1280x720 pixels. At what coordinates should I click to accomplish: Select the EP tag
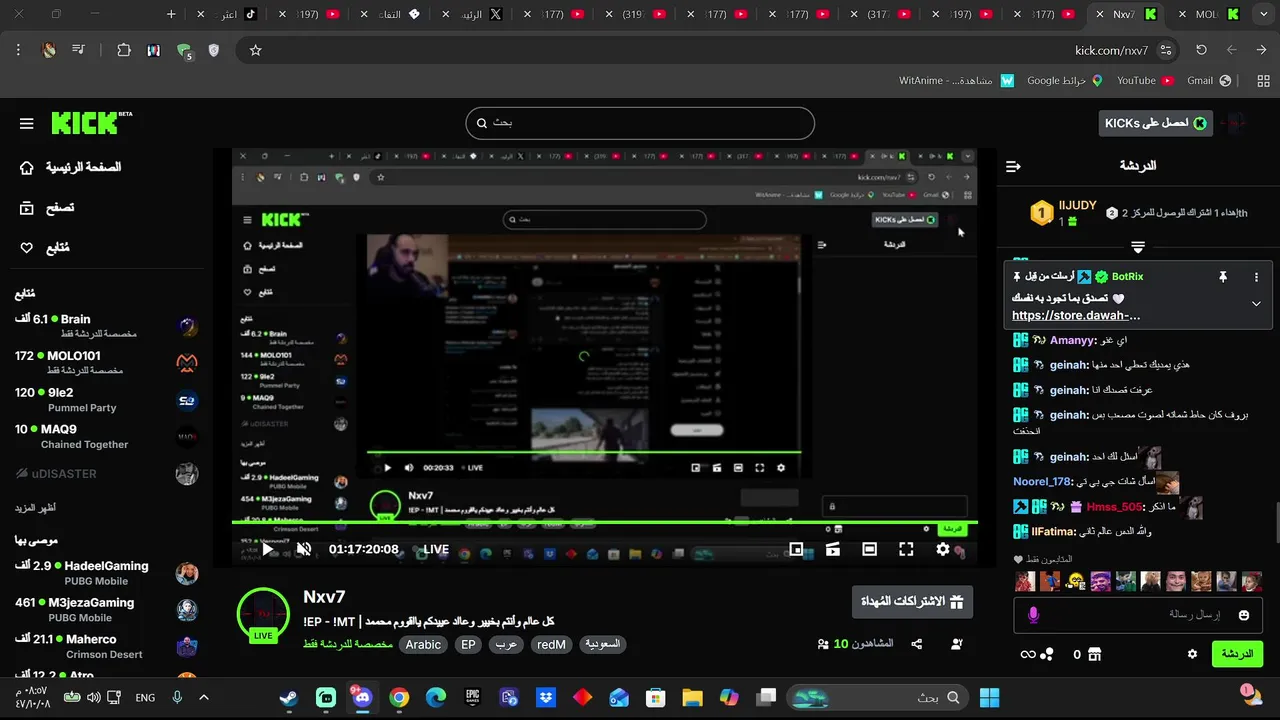[468, 645]
